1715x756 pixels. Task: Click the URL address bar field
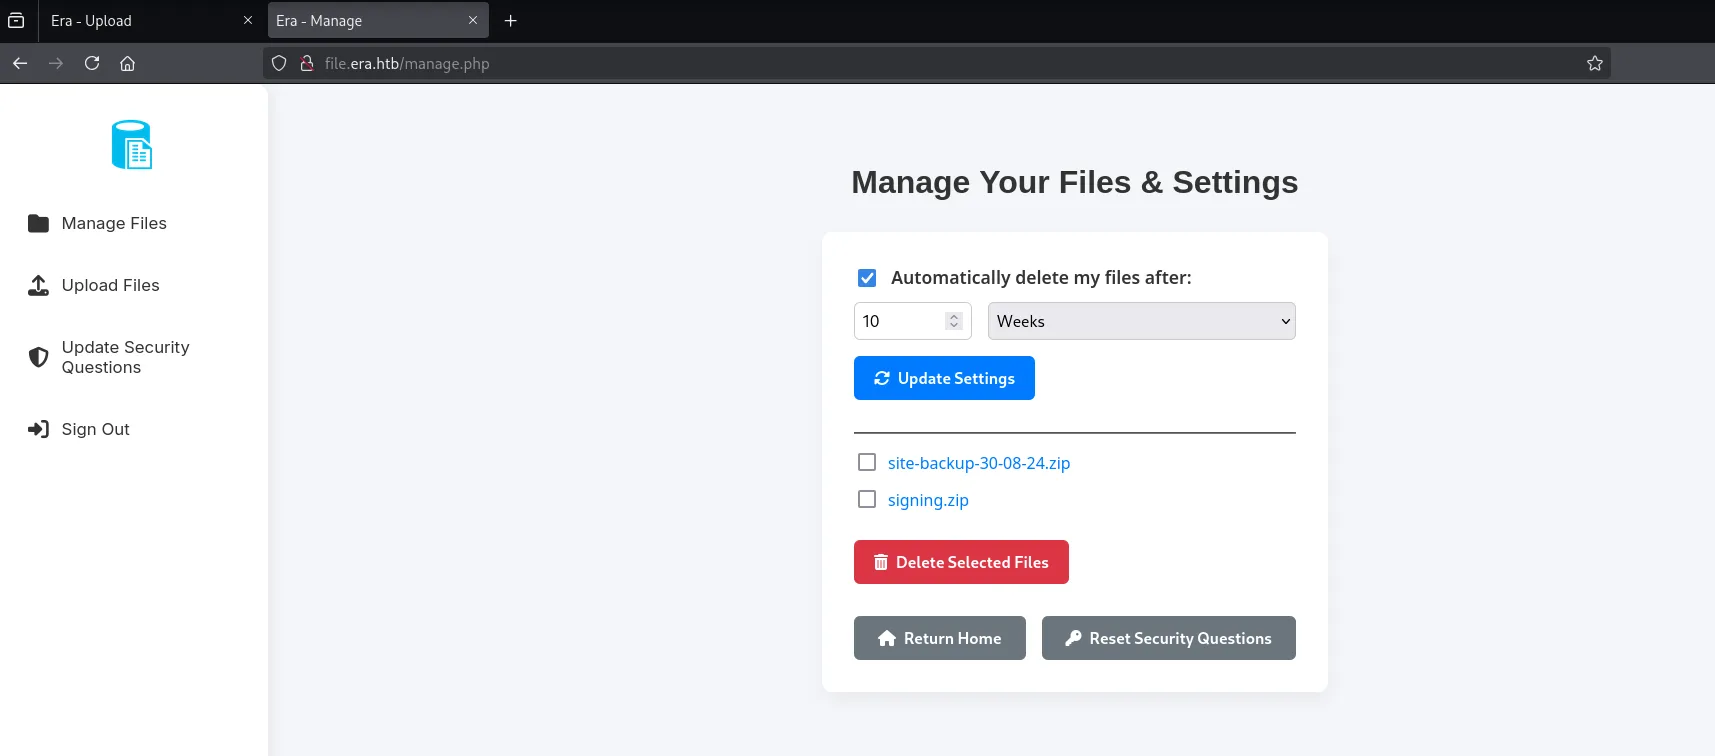(x=900, y=63)
